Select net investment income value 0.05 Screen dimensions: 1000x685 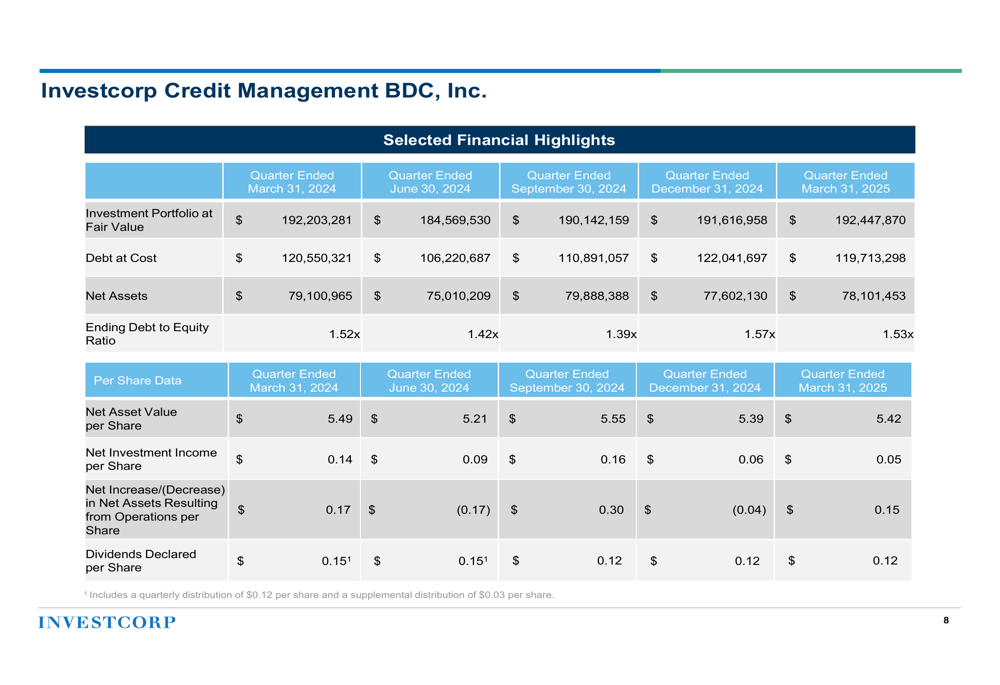coord(888,459)
